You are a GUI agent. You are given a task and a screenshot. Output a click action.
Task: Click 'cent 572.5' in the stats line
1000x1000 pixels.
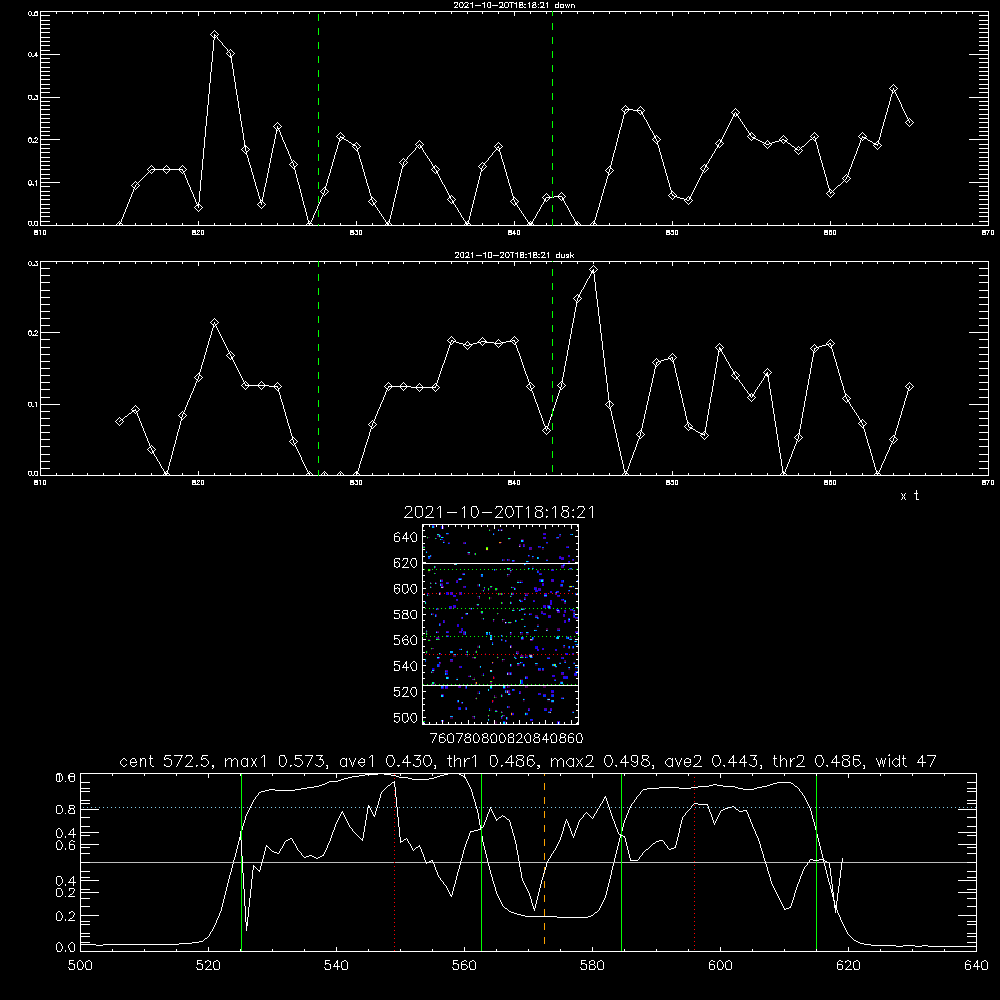(165, 761)
